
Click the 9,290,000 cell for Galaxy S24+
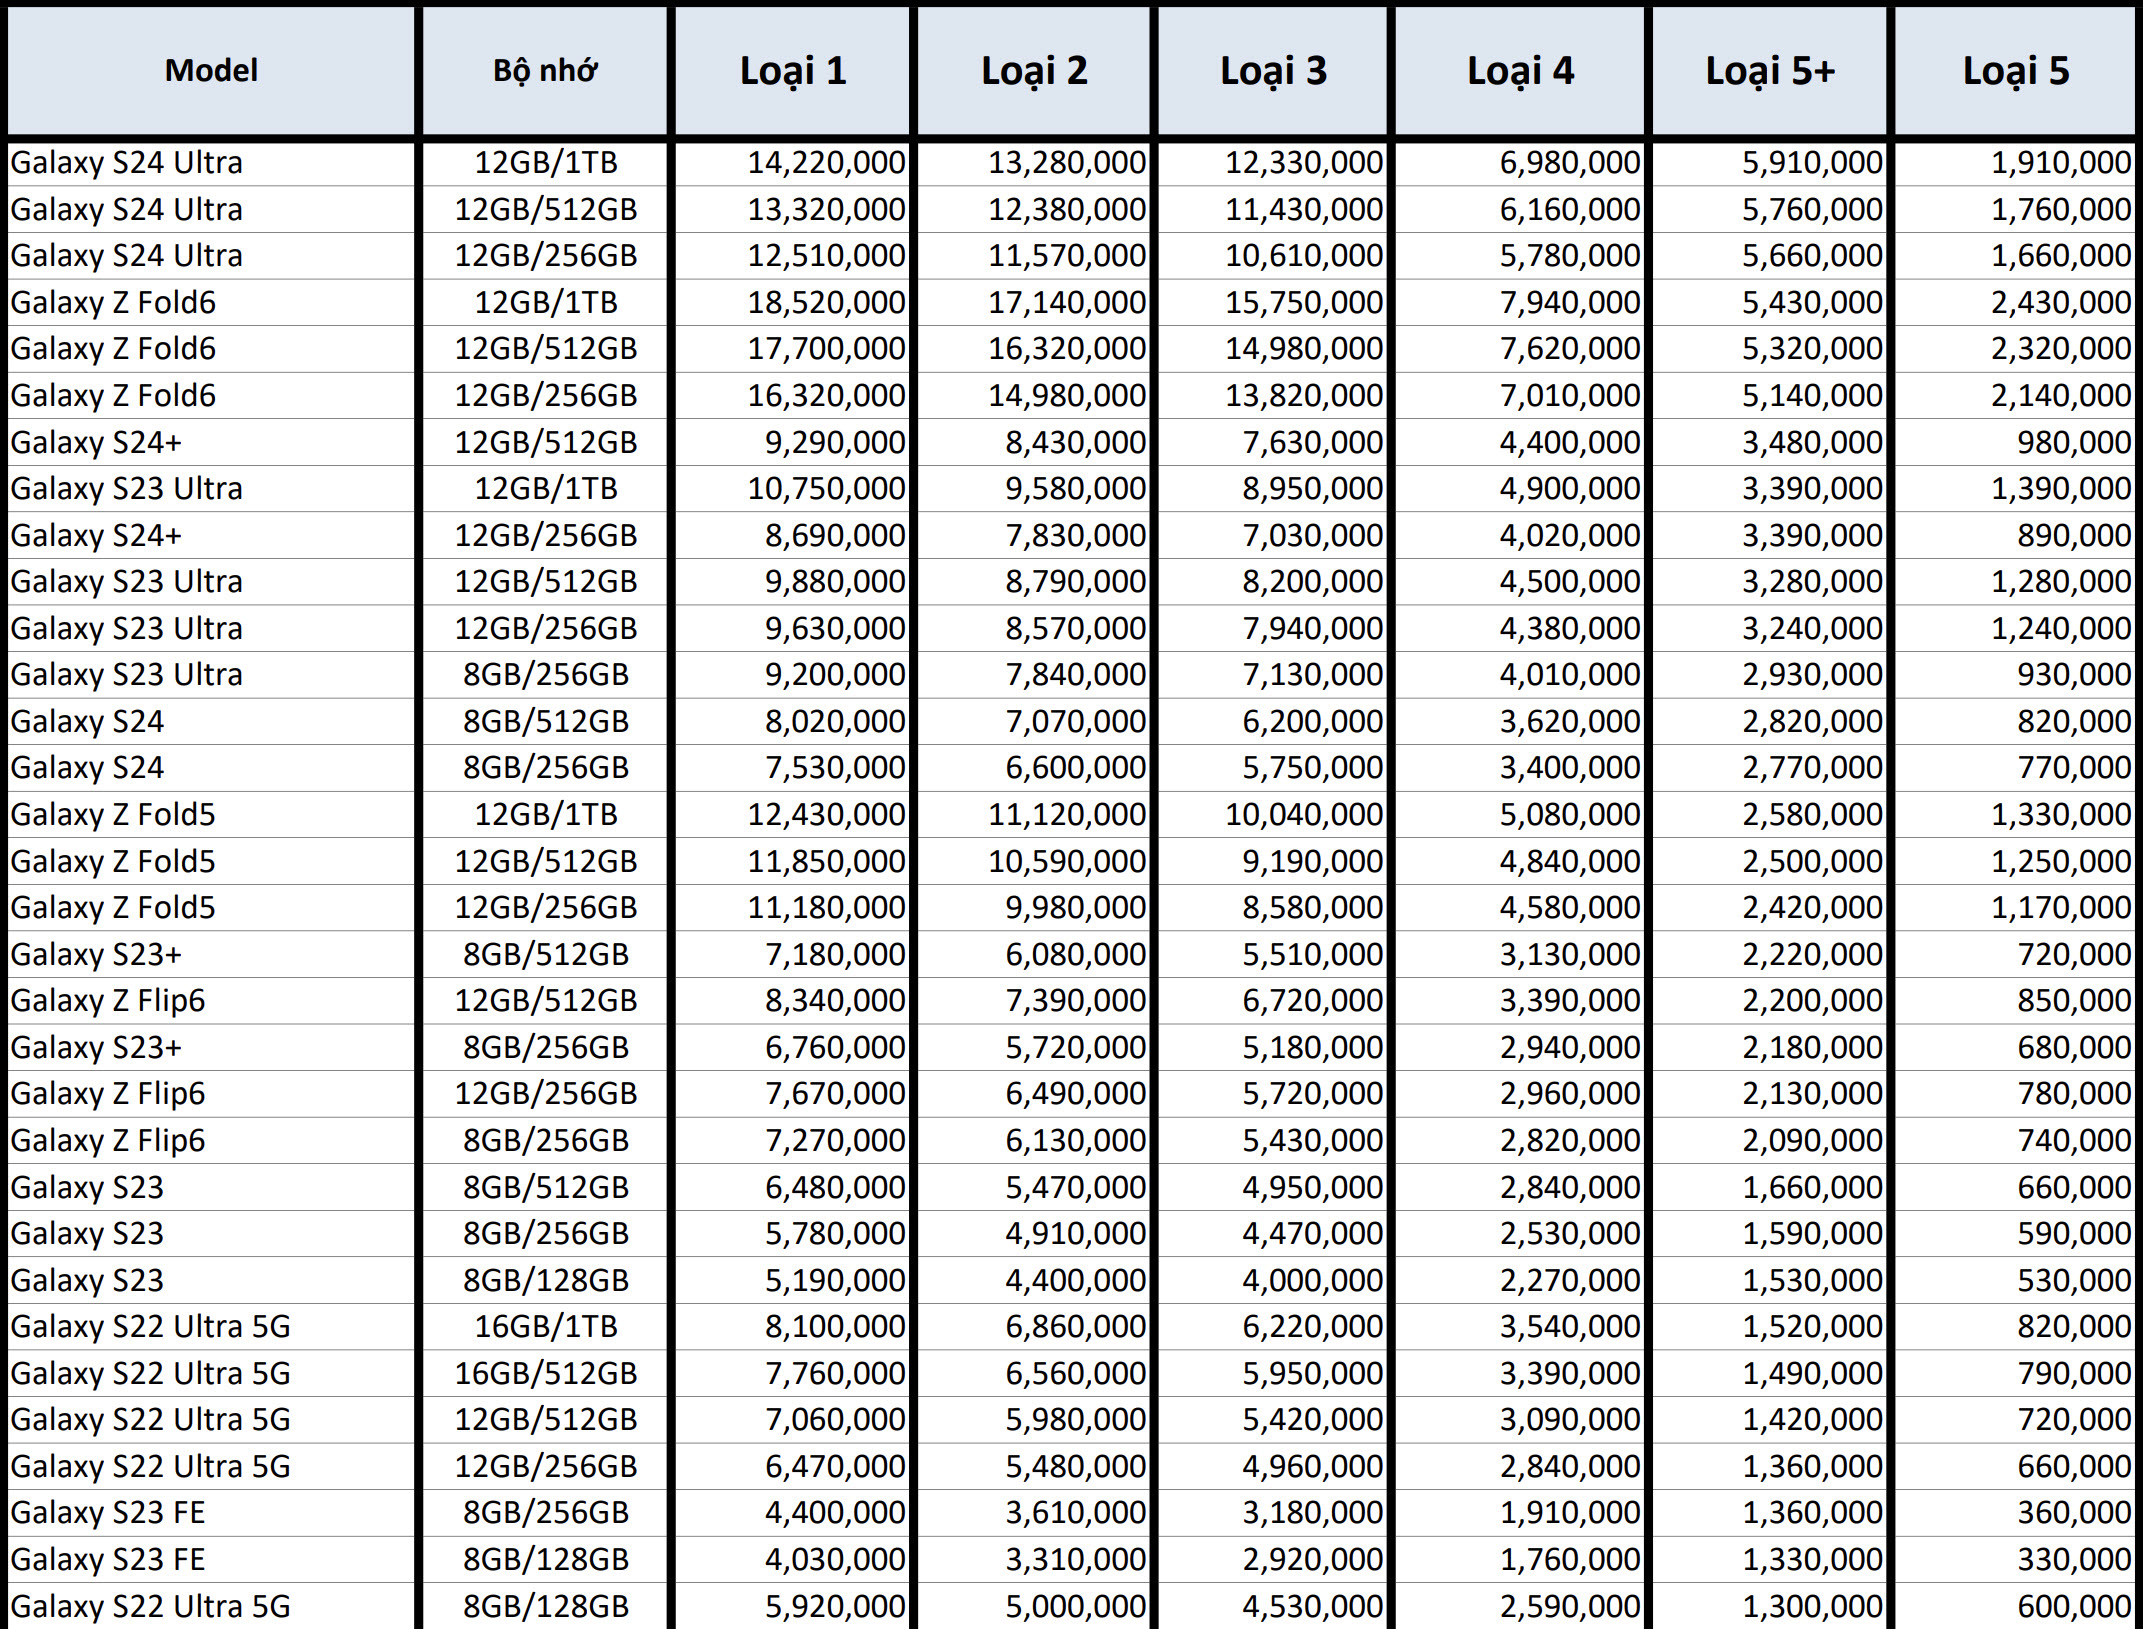793,442
